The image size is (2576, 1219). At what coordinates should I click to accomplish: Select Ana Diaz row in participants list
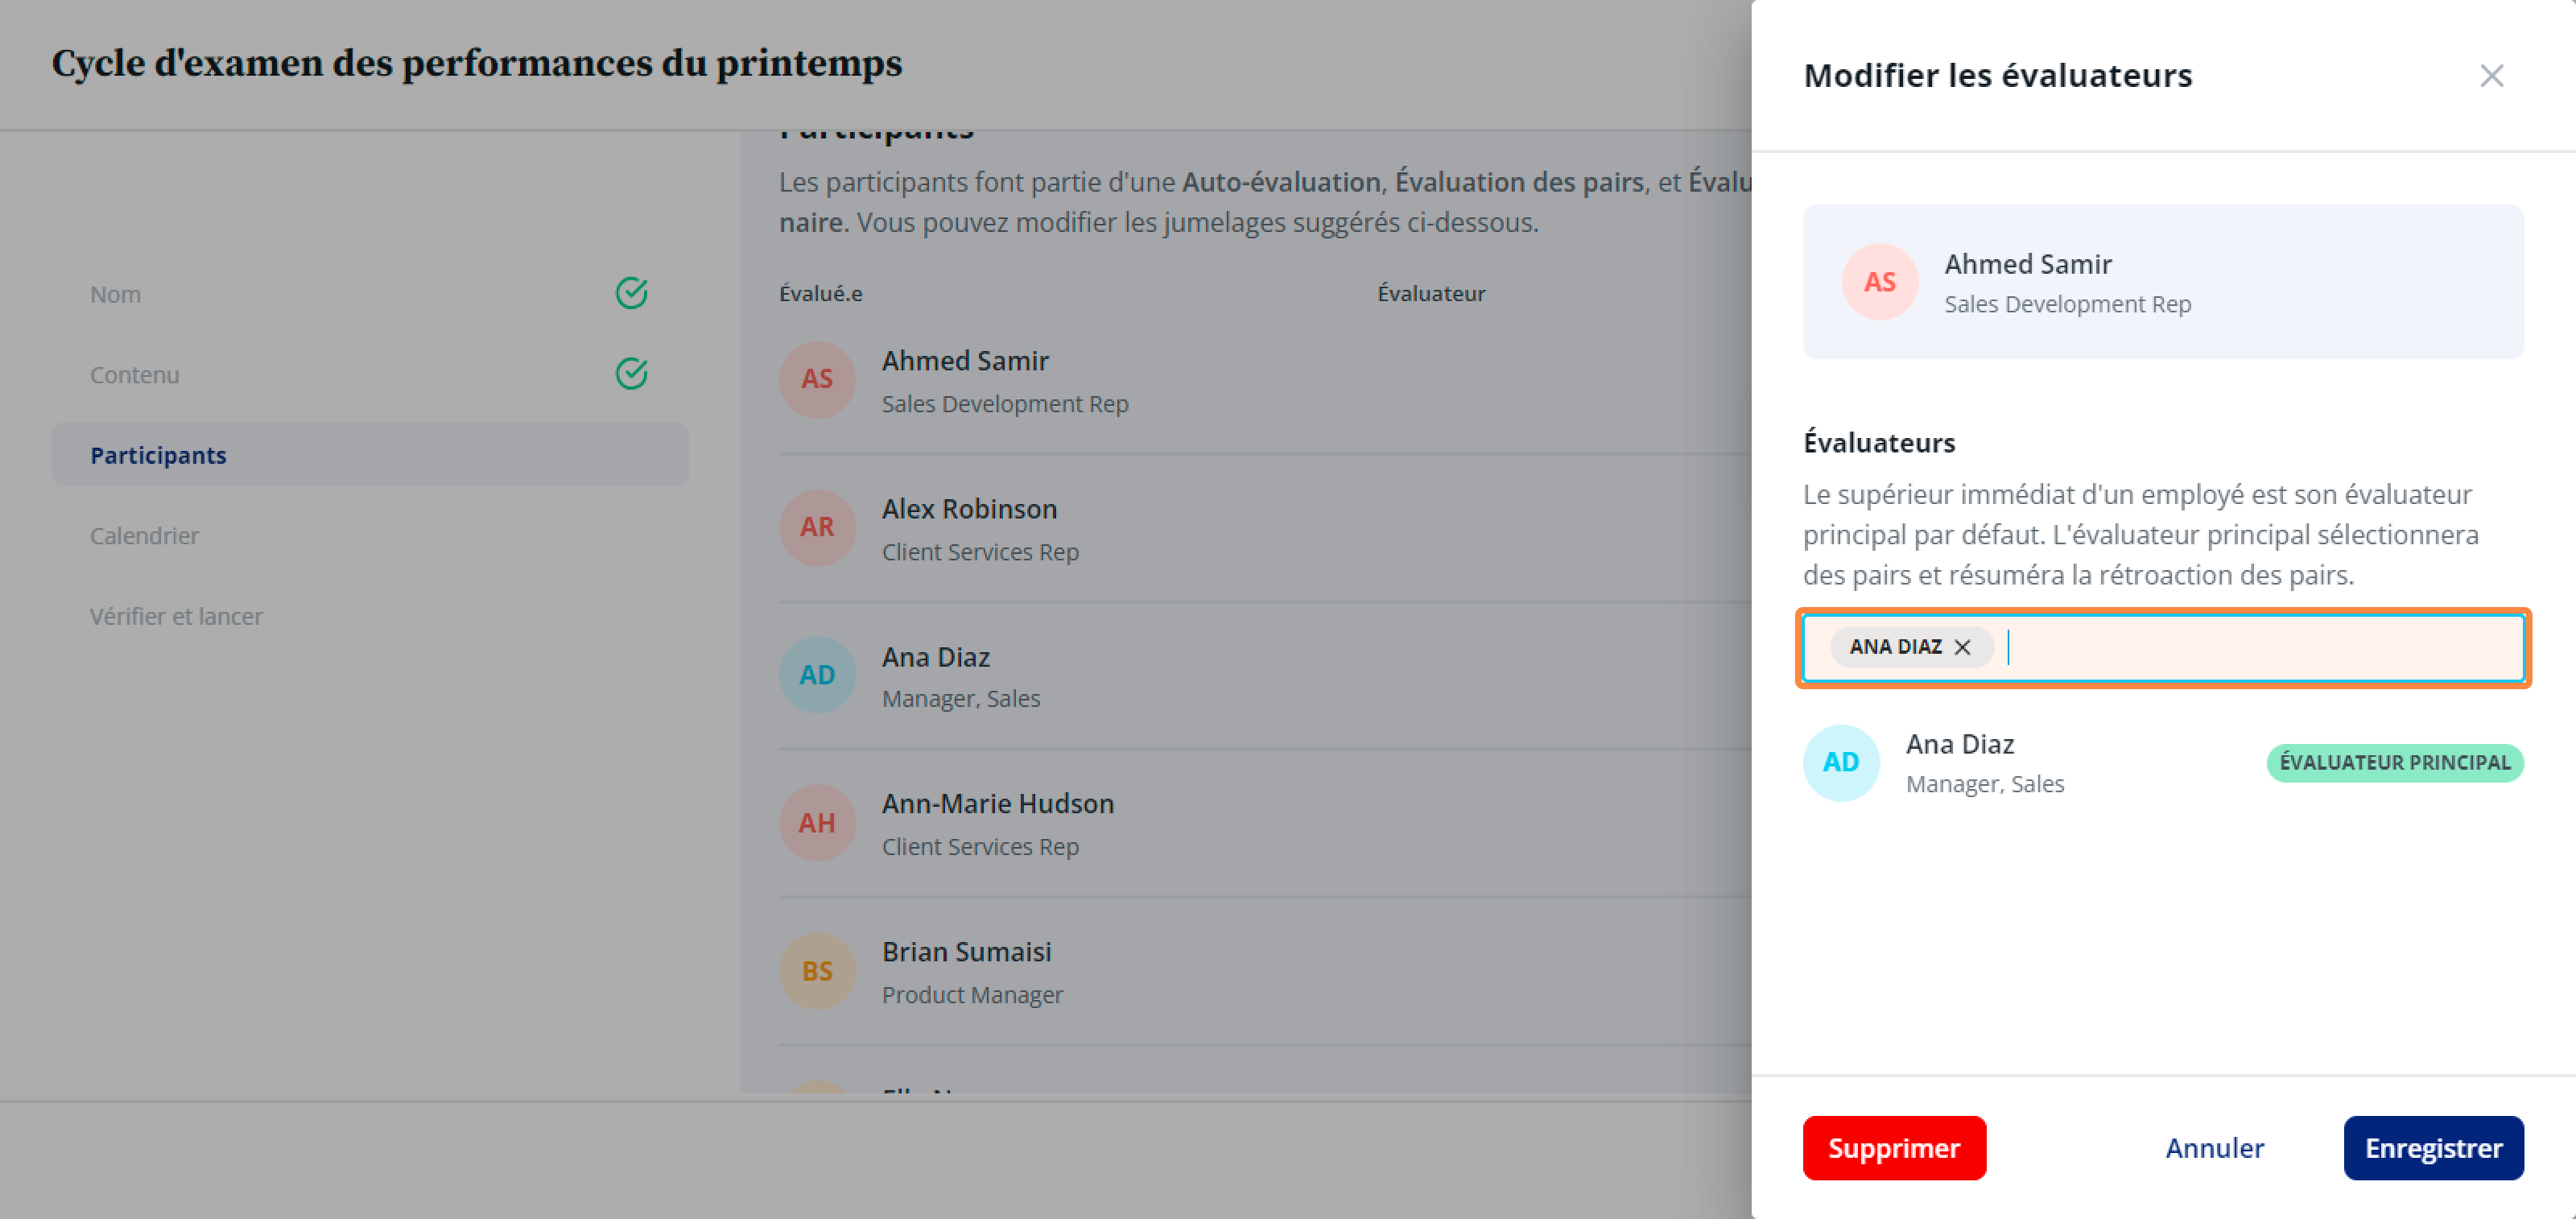click(1265, 675)
